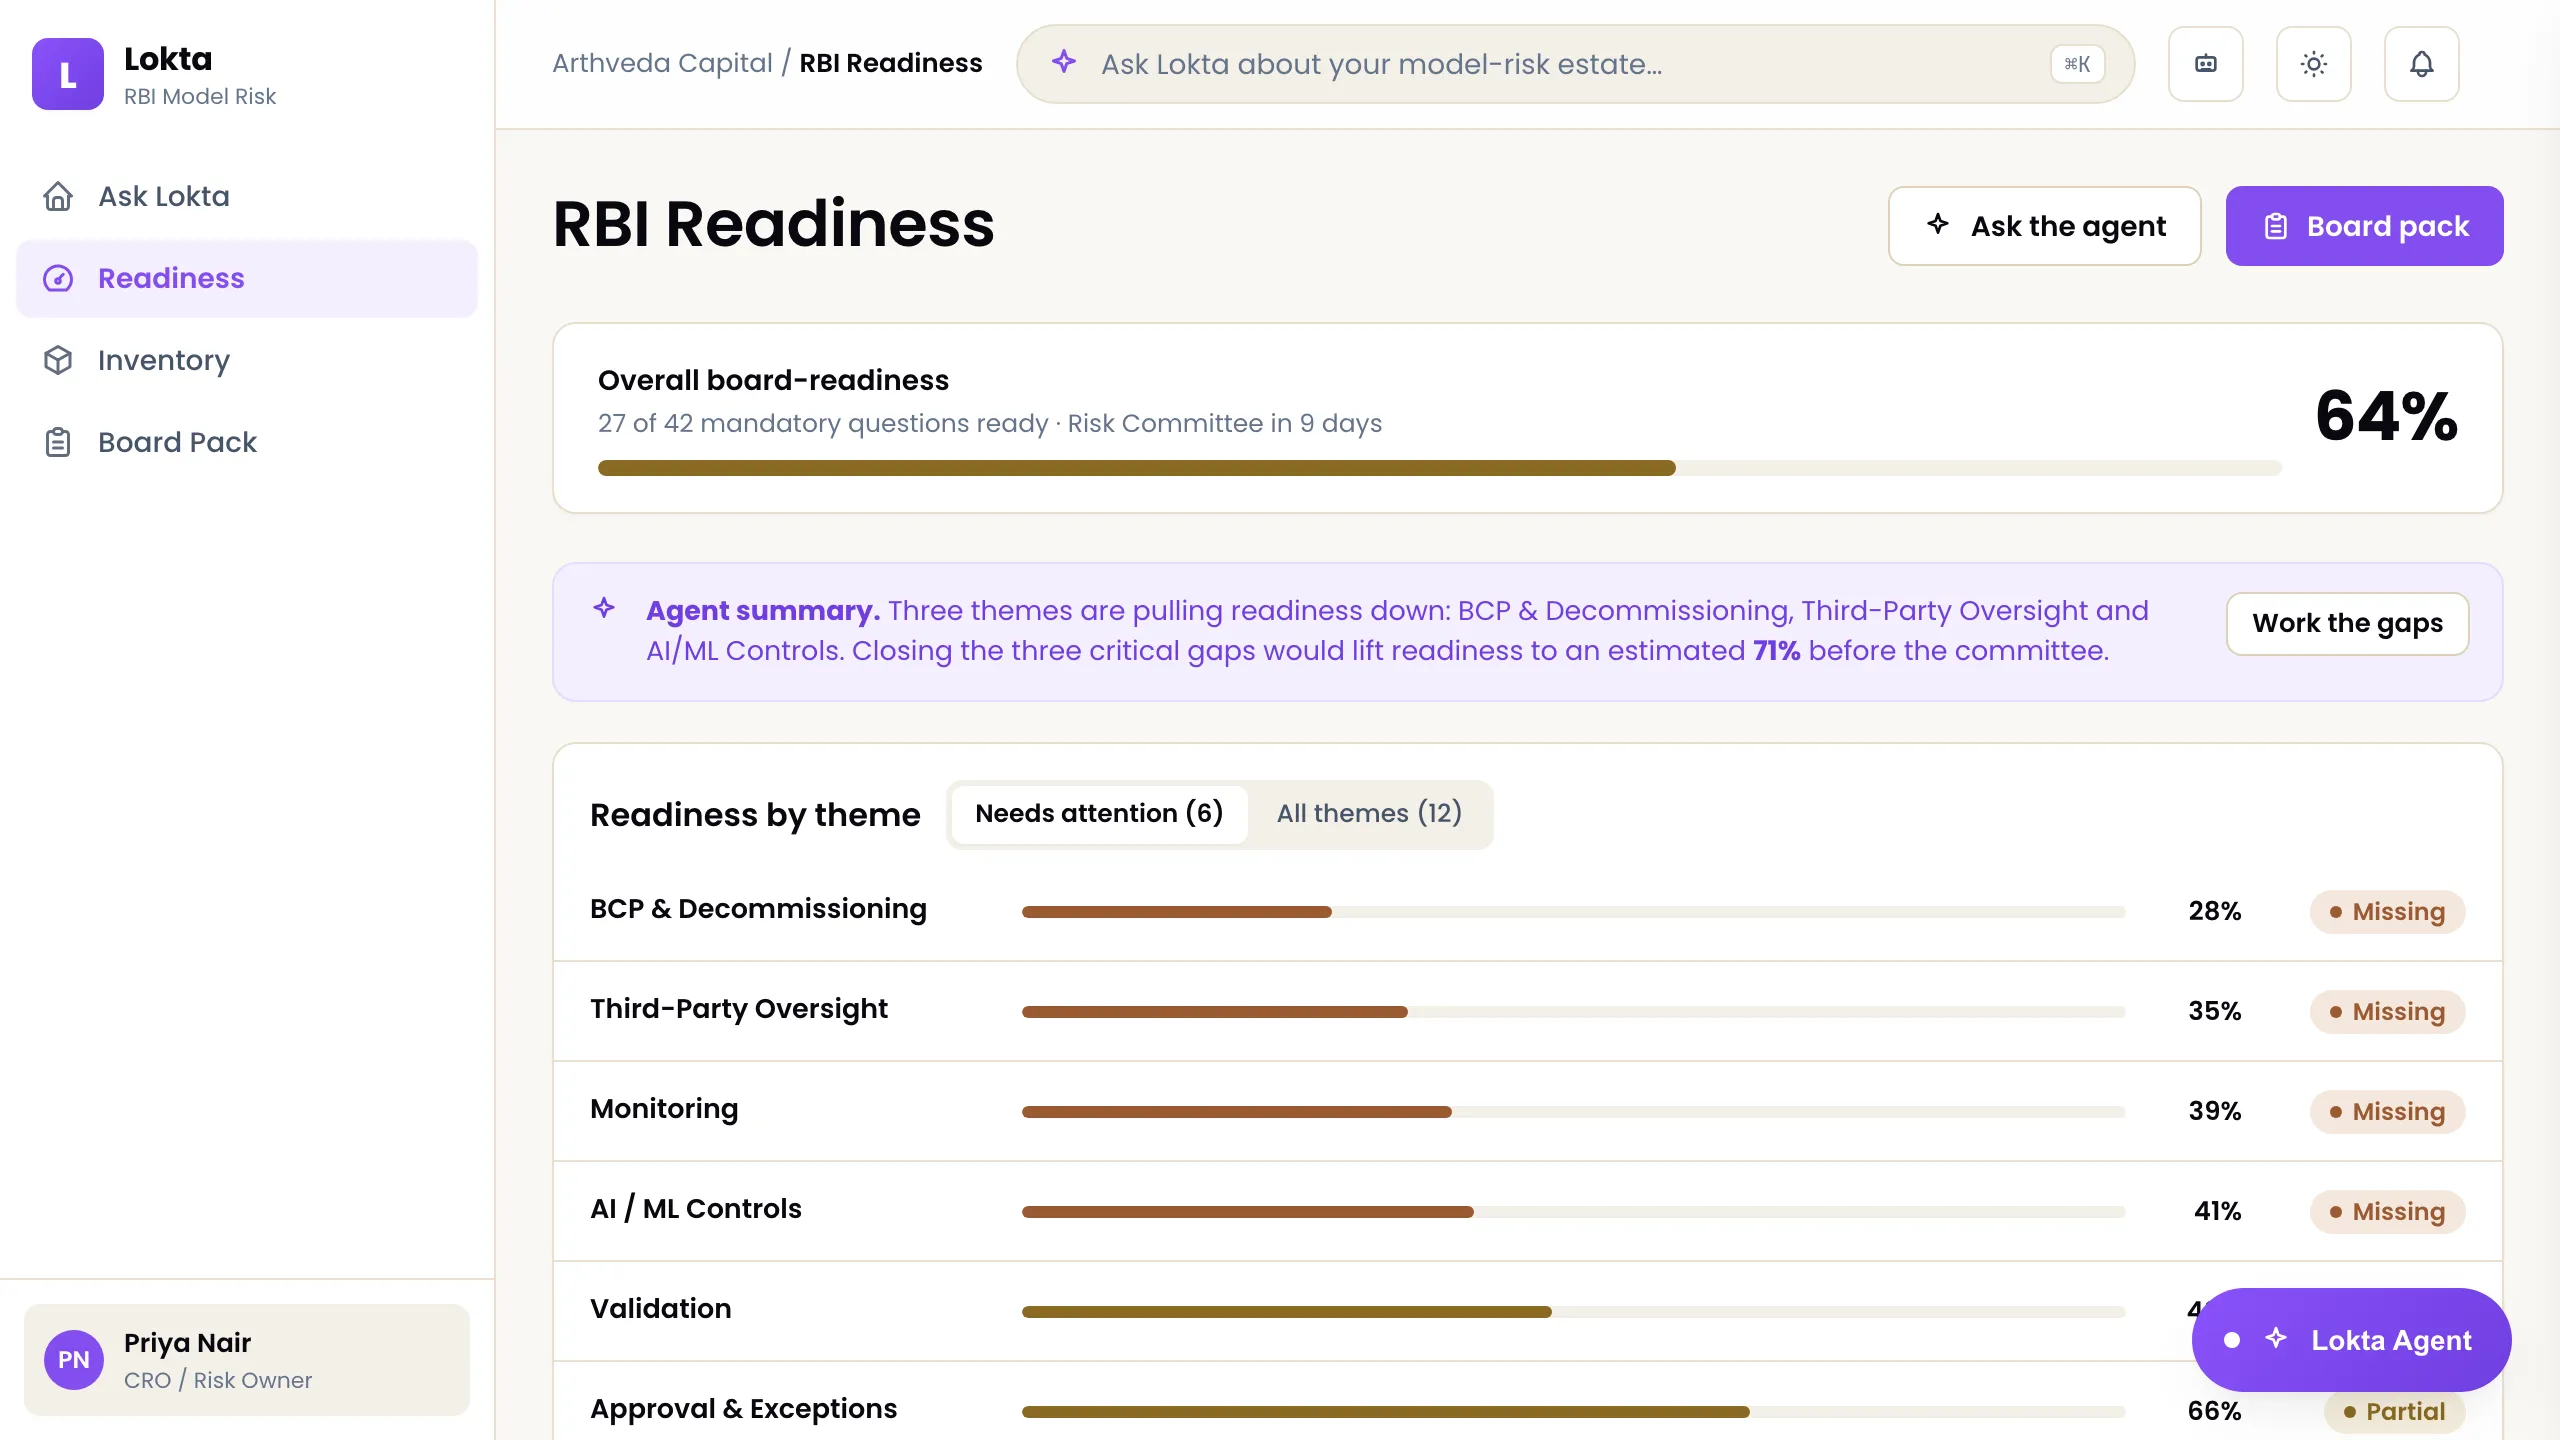Click sparkle icon on Ask the agent
This screenshot has width=2560, height=1440.
point(1938,224)
